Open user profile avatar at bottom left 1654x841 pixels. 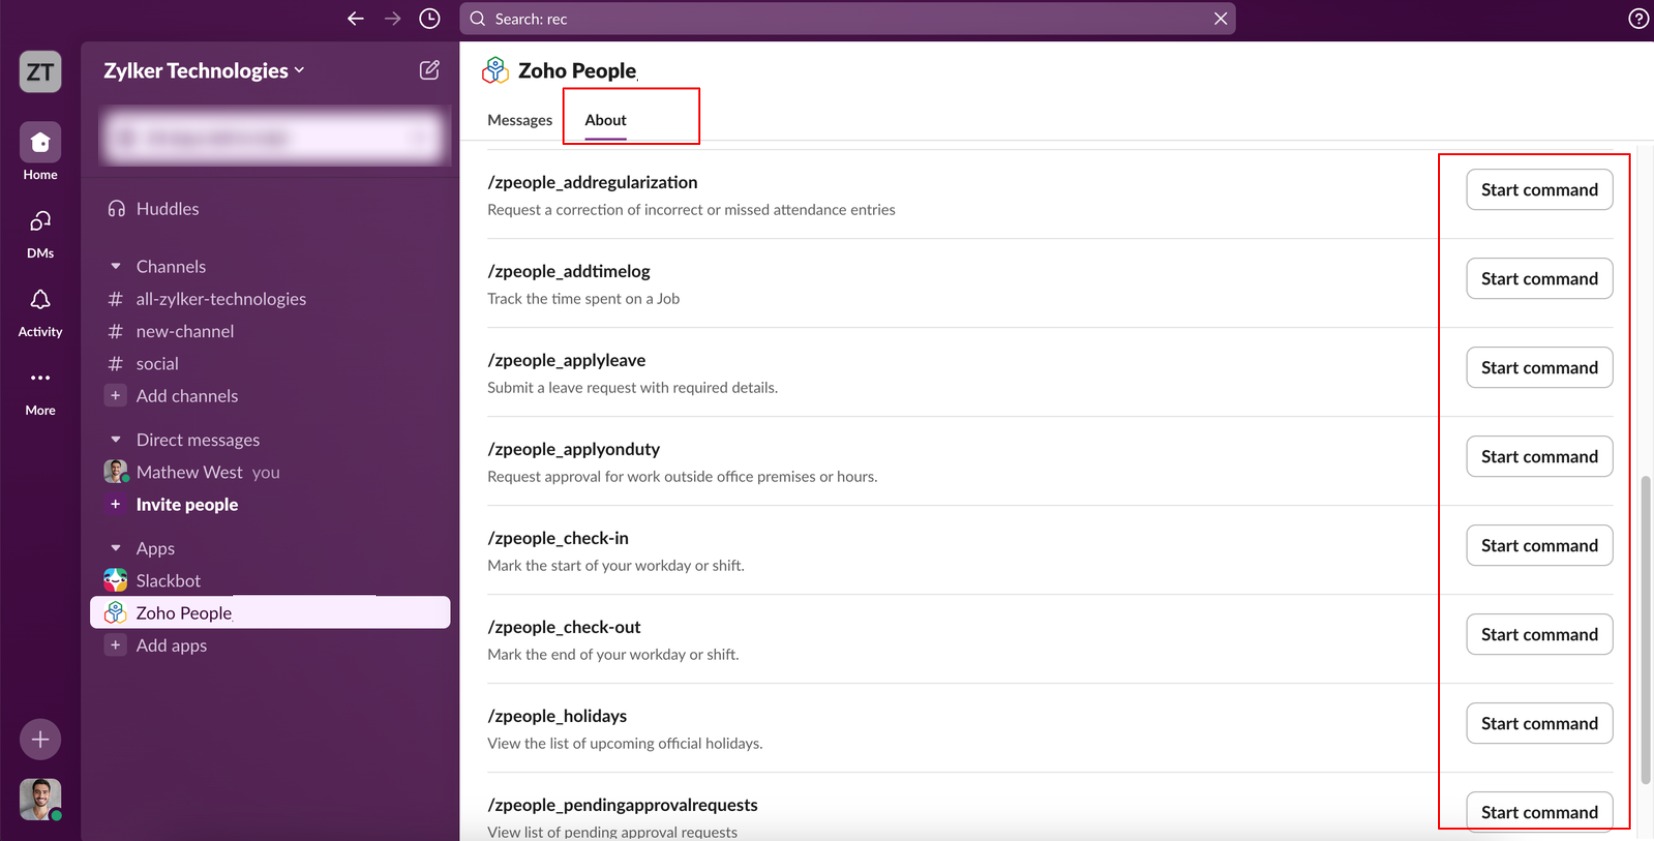pyautogui.click(x=40, y=799)
